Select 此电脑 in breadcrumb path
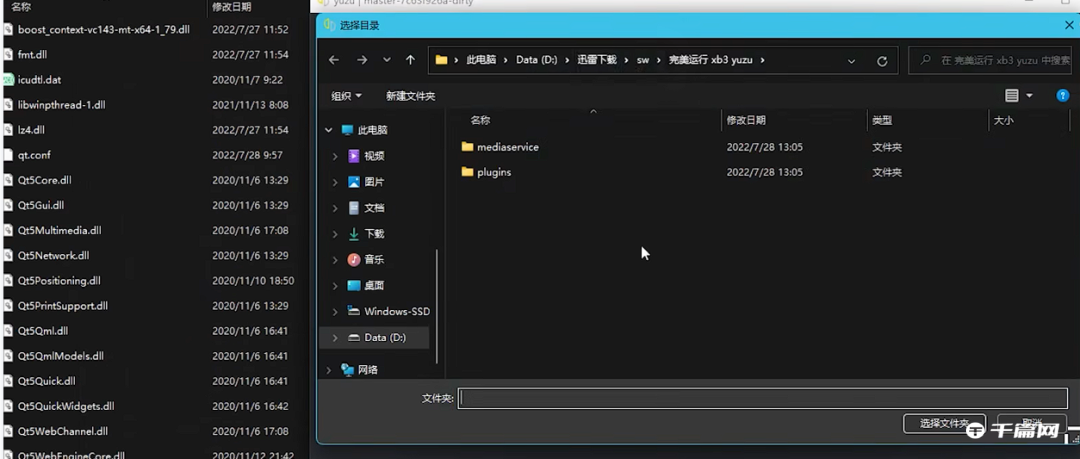Image resolution: width=1080 pixels, height=459 pixels. pos(481,60)
